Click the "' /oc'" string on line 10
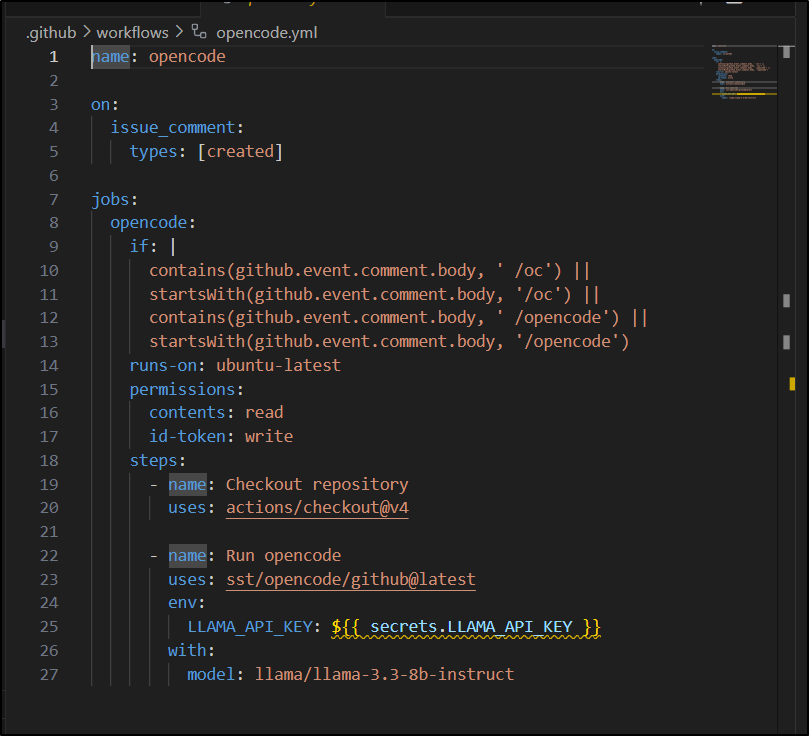The width and height of the screenshot is (809, 736). [525, 270]
